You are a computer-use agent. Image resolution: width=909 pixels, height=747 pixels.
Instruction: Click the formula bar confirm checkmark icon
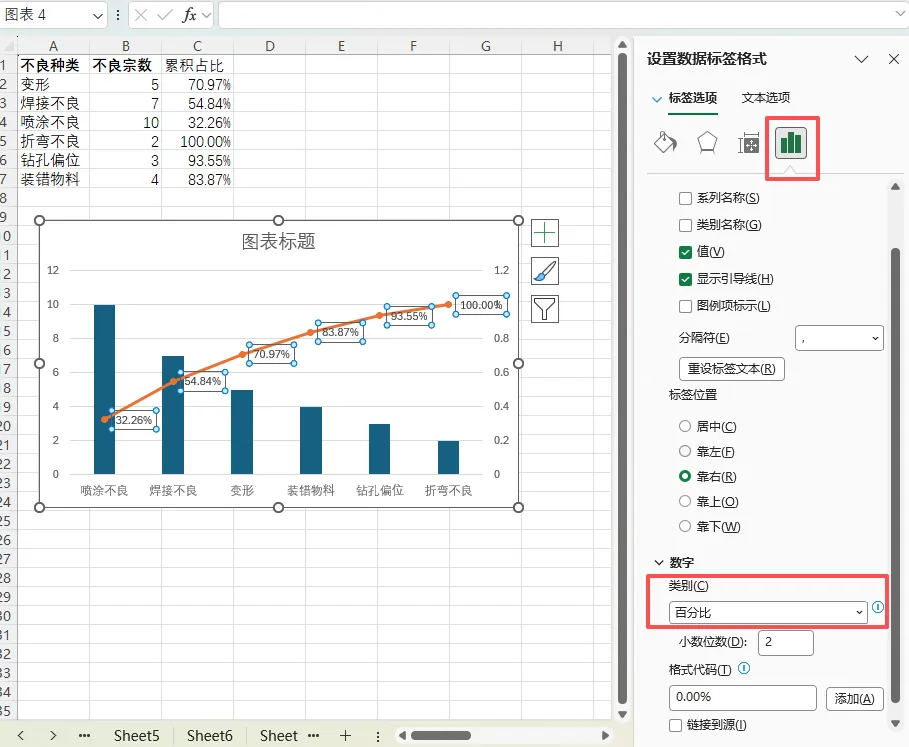point(165,15)
